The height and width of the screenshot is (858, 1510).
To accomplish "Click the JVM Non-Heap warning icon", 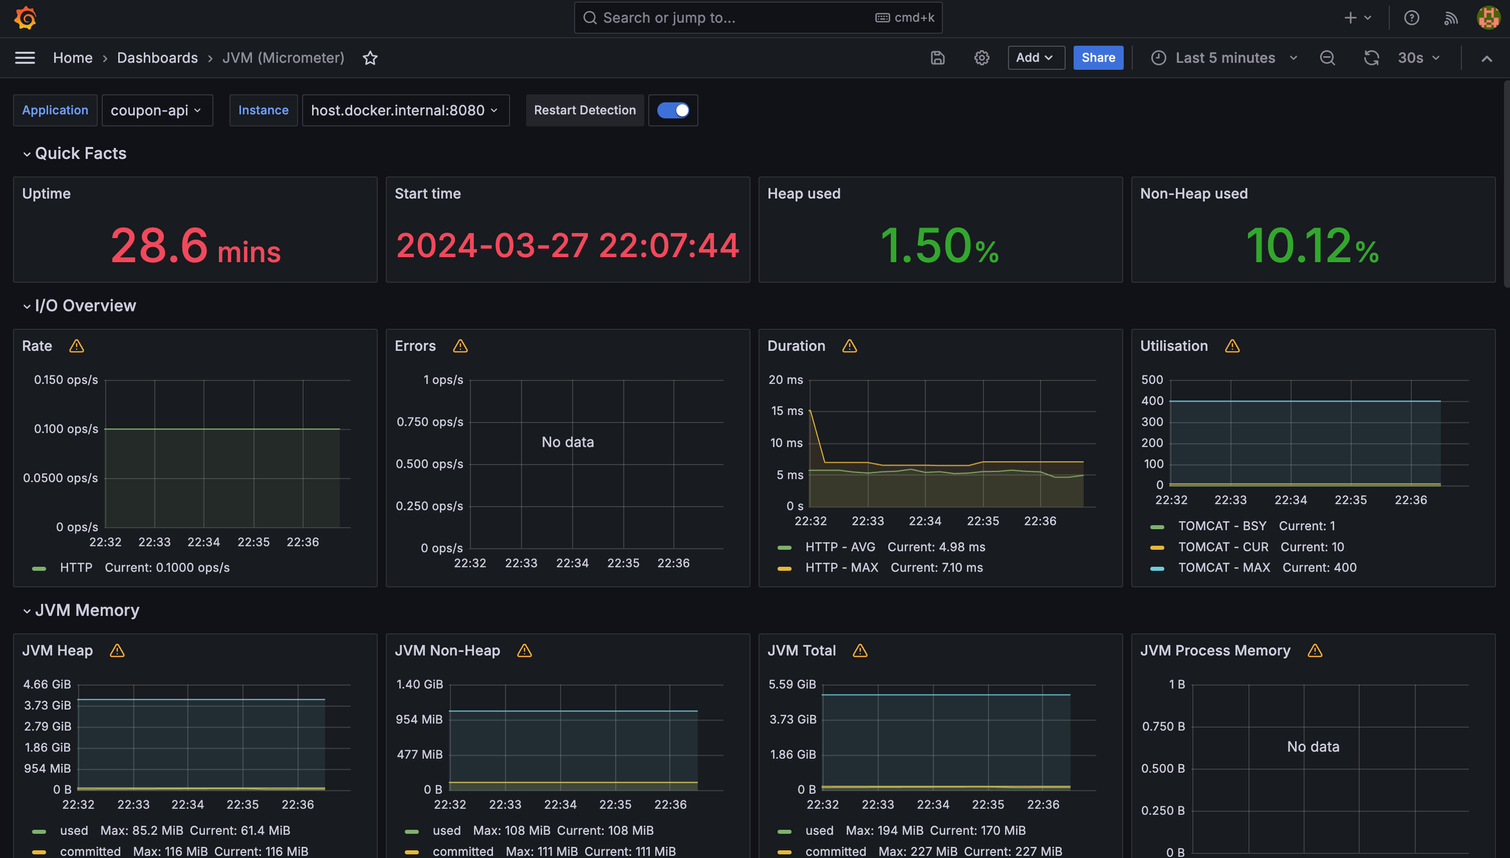I will pyautogui.click(x=524, y=651).
